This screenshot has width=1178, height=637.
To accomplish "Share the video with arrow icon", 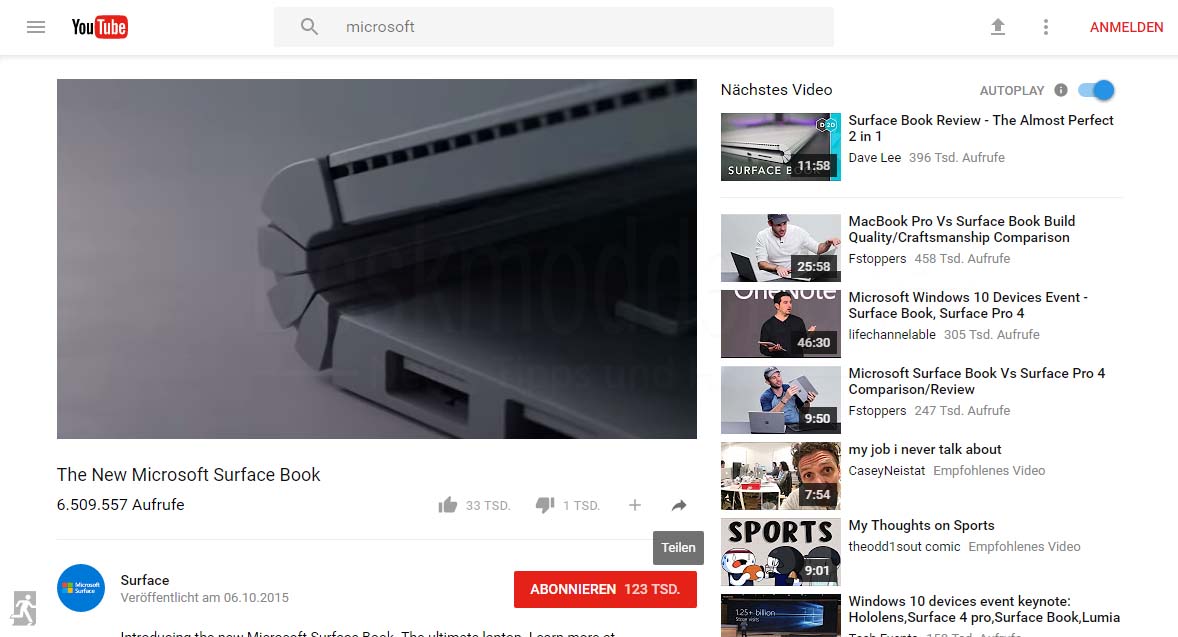I will pos(679,506).
